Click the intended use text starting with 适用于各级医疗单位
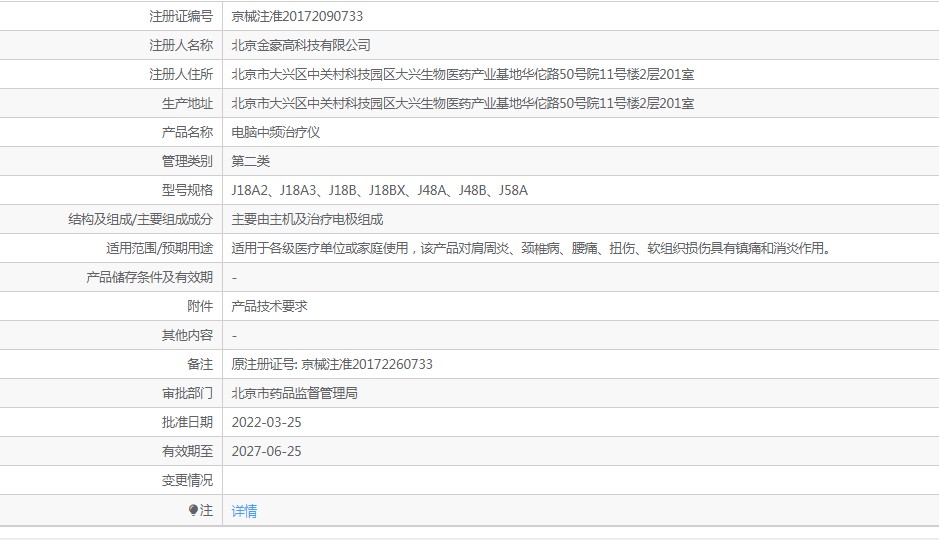Screen dimensions: 939x540 click(532, 248)
